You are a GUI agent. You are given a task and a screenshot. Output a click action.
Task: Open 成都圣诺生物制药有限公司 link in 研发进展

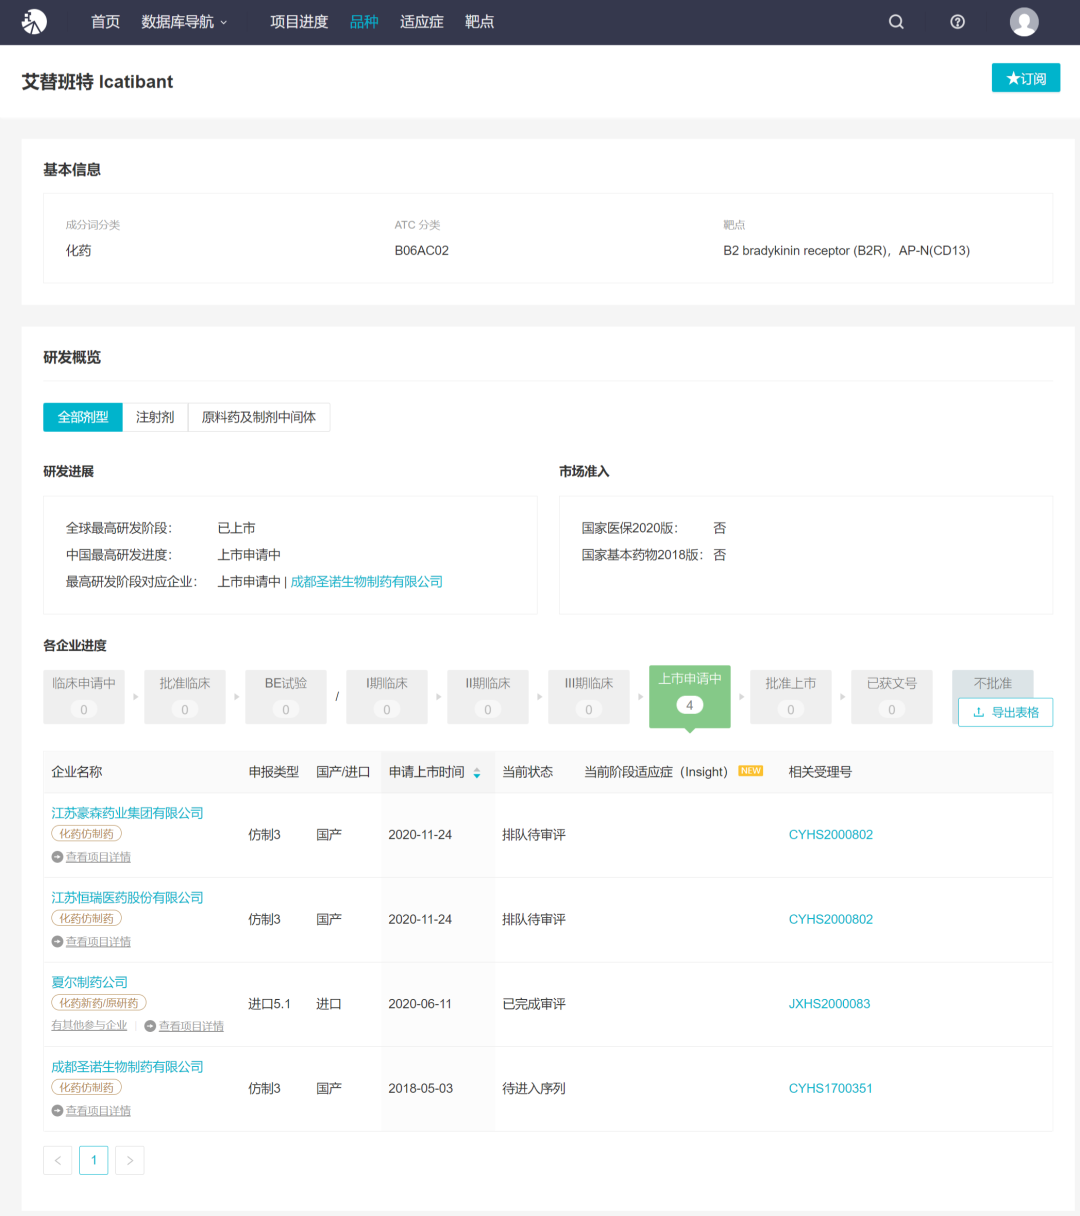coord(366,582)
